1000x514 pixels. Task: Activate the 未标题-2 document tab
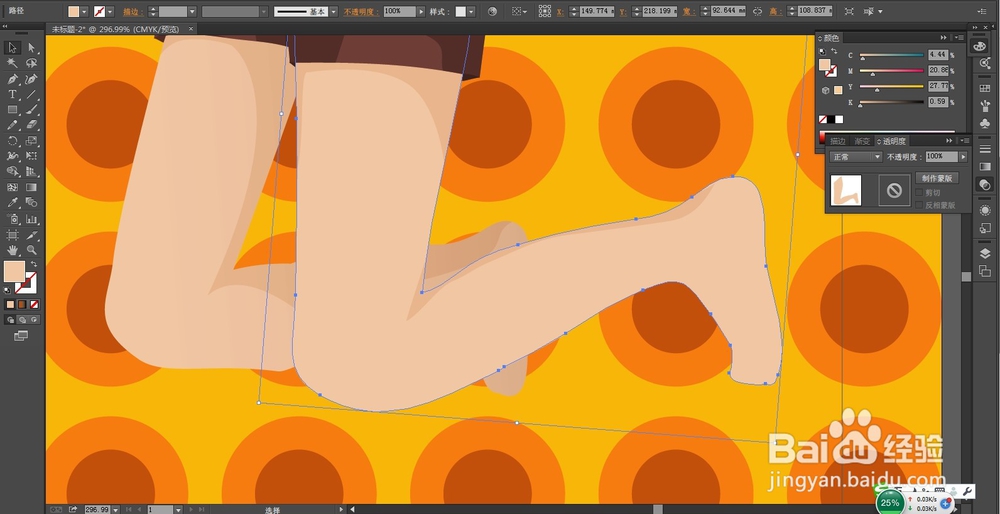tap(115, 29)
